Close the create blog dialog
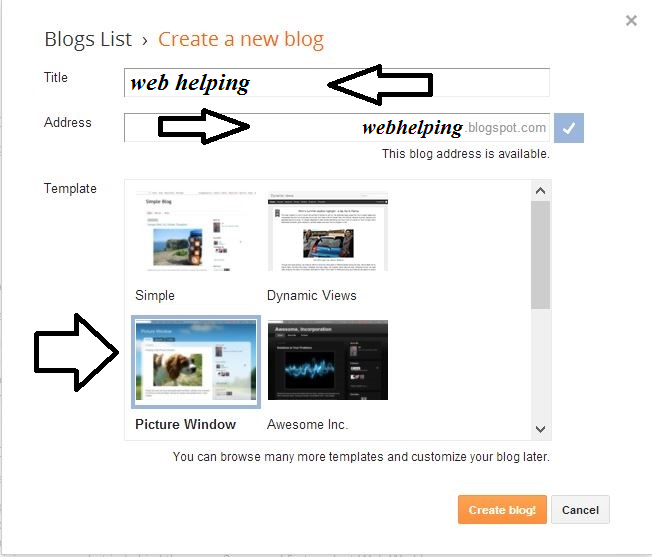652x557 pixels. pyautogui.click(x=631, y=20)
